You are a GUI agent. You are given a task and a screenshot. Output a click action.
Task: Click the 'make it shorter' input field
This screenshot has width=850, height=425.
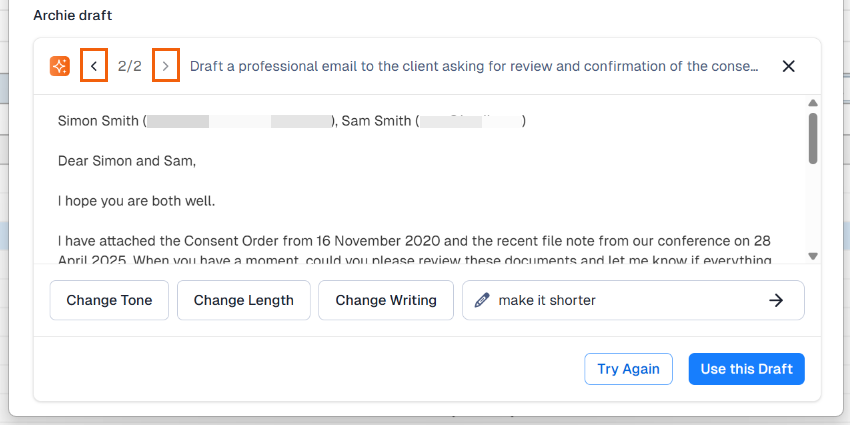tap(620, 300)
